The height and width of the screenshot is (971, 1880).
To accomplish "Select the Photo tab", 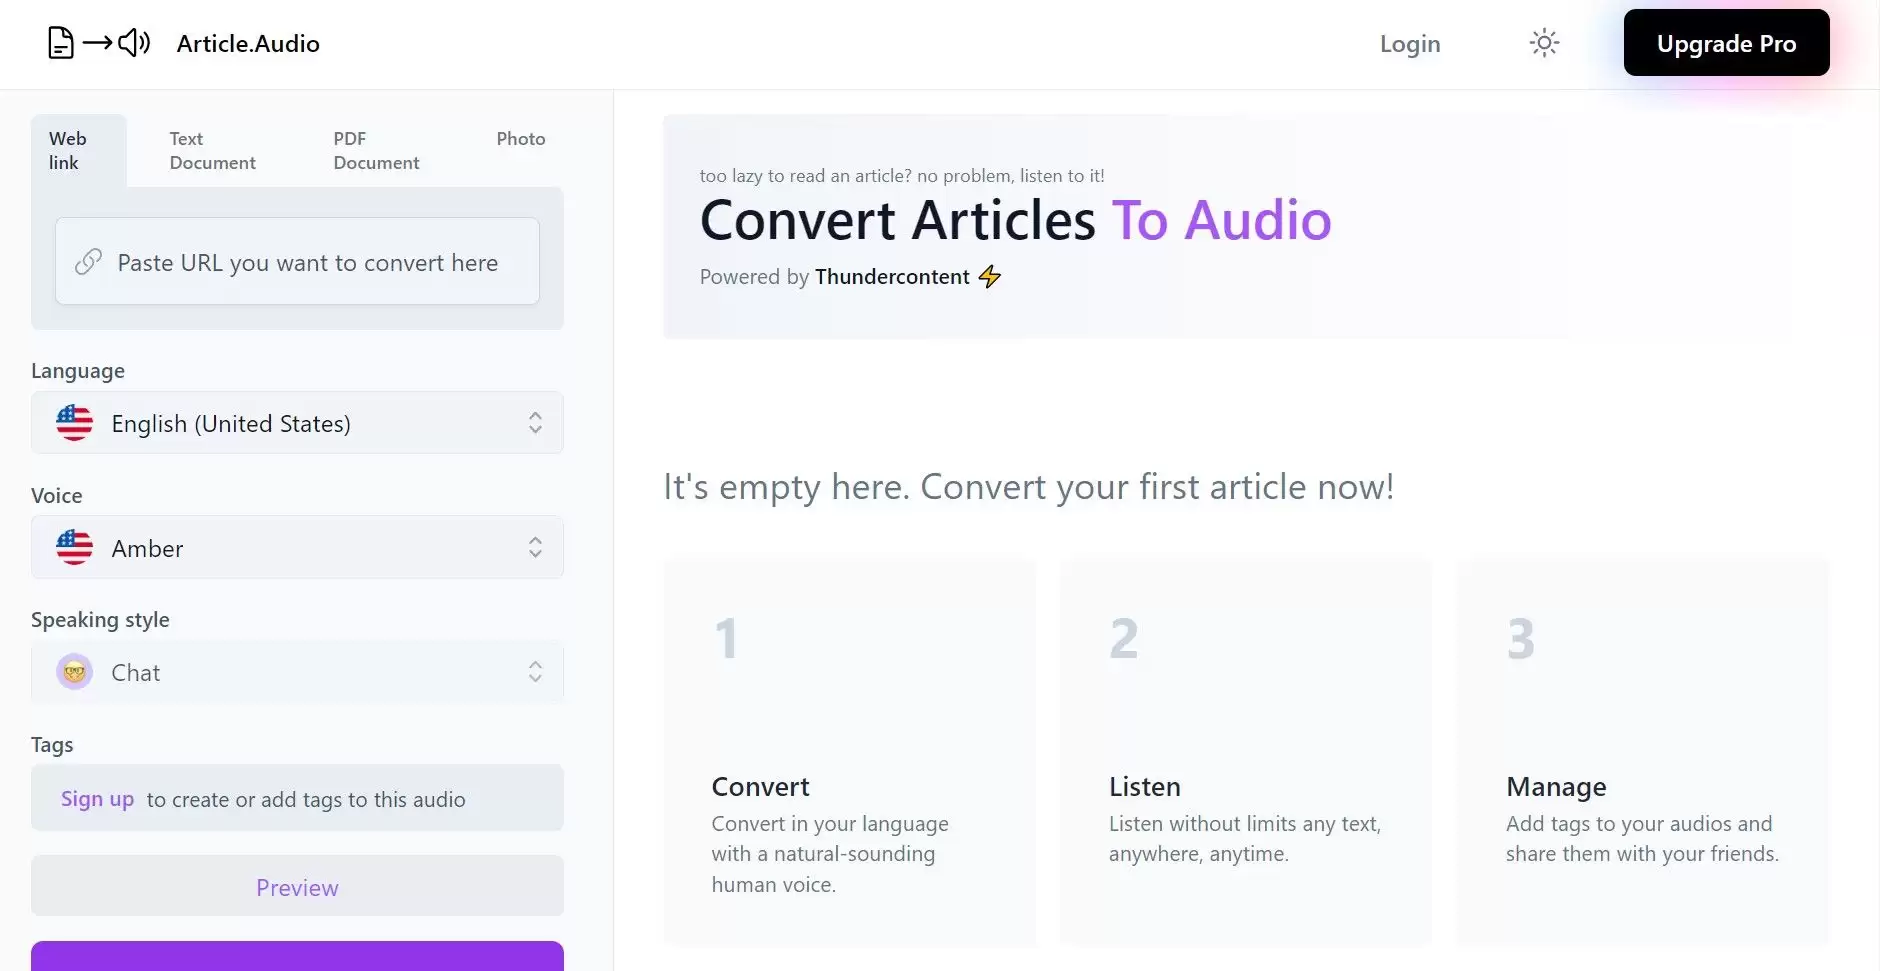I will coord(520,139).
